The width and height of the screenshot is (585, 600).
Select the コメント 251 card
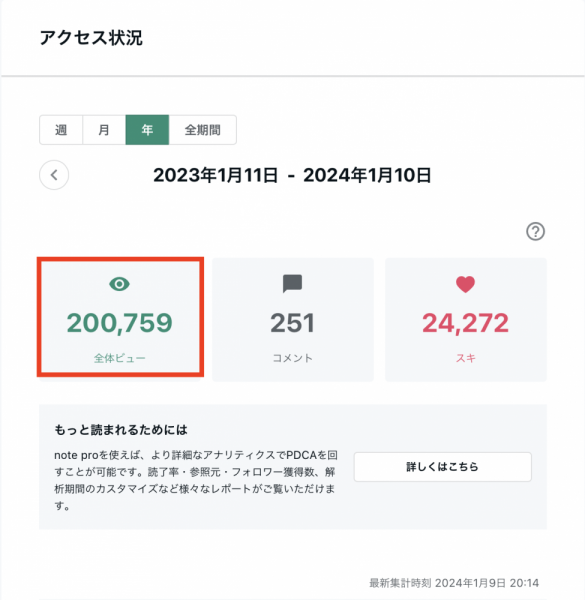(x=293, y=319)
